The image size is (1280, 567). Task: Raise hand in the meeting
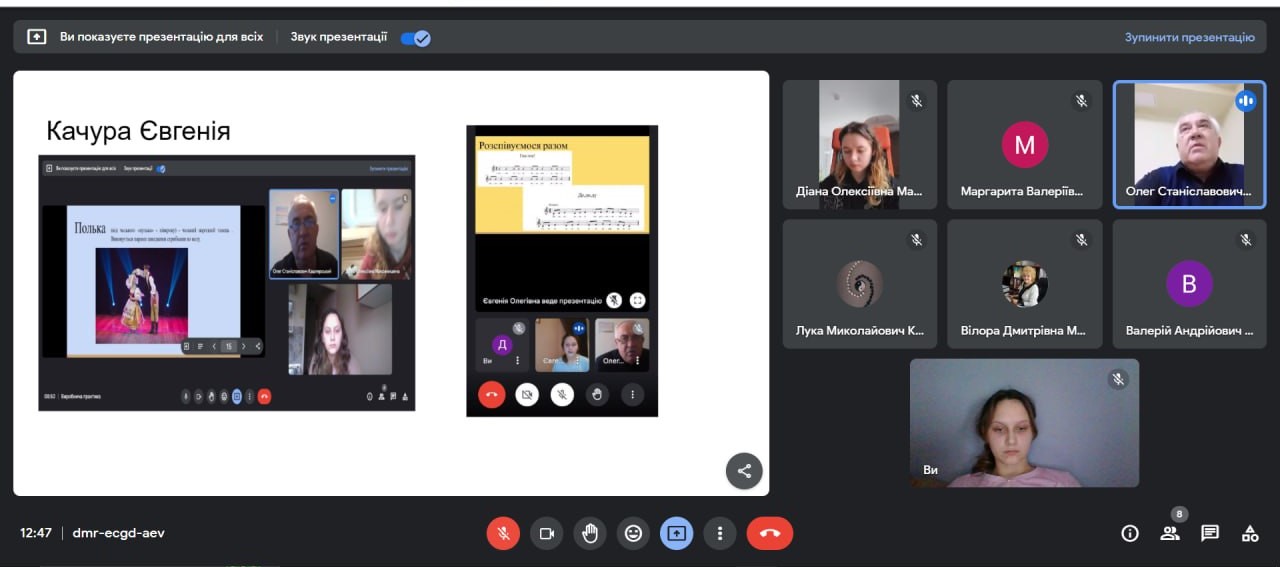click(590, 533)
